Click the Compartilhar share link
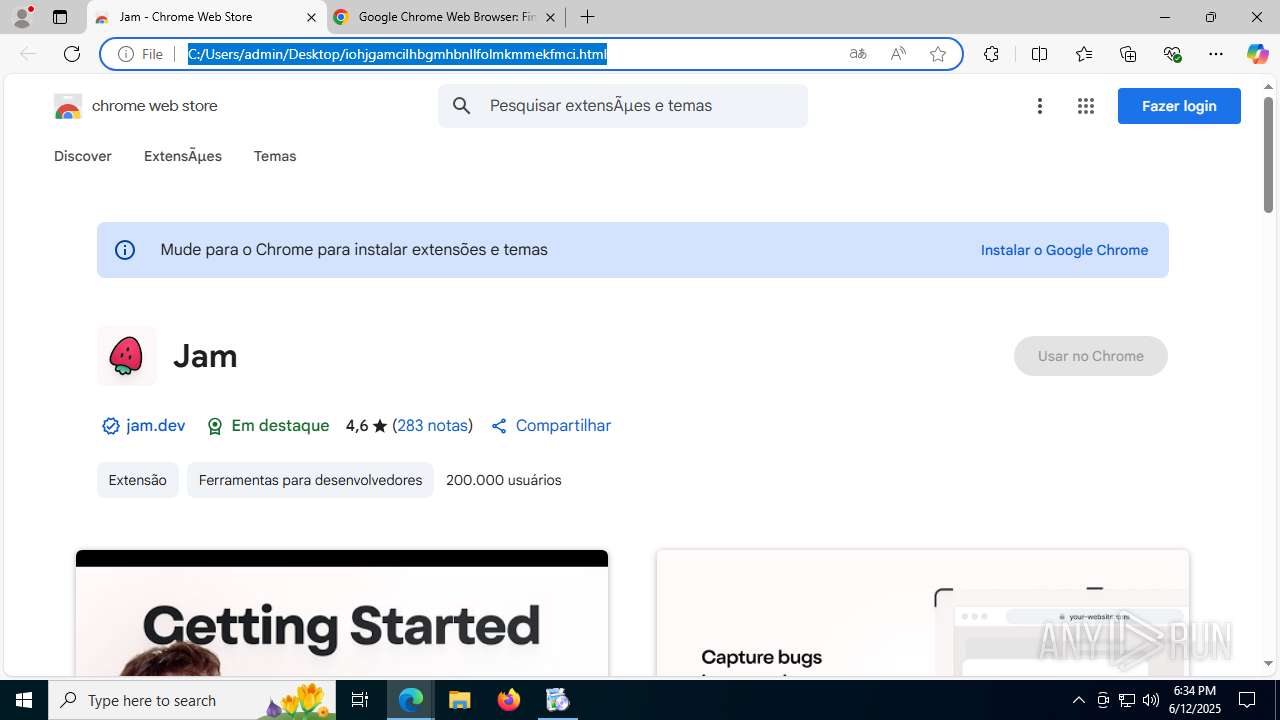Screen dimensions: 1280x720 coord(551,426)
